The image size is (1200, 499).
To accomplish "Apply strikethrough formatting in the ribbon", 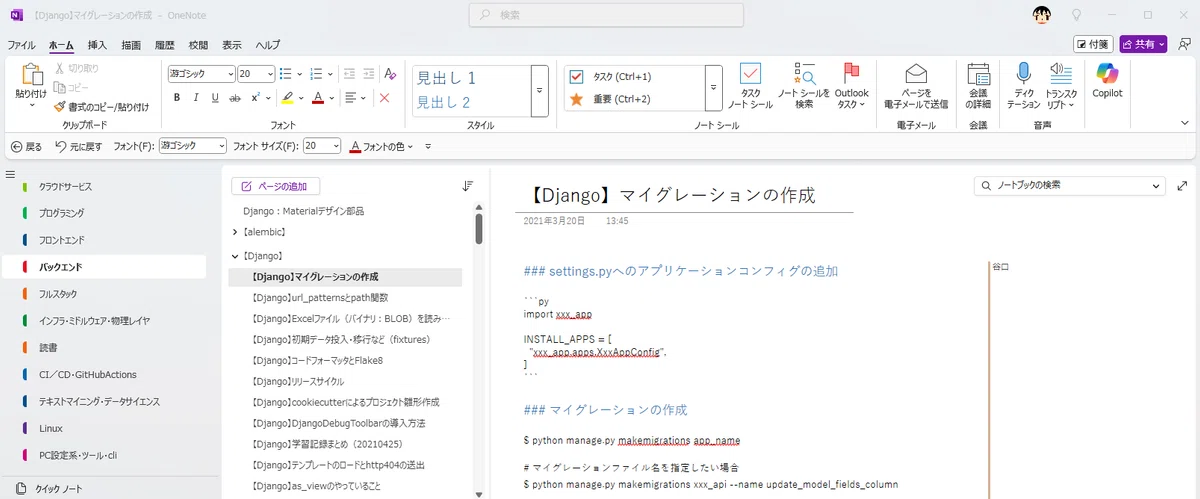I will click(234, 98).
